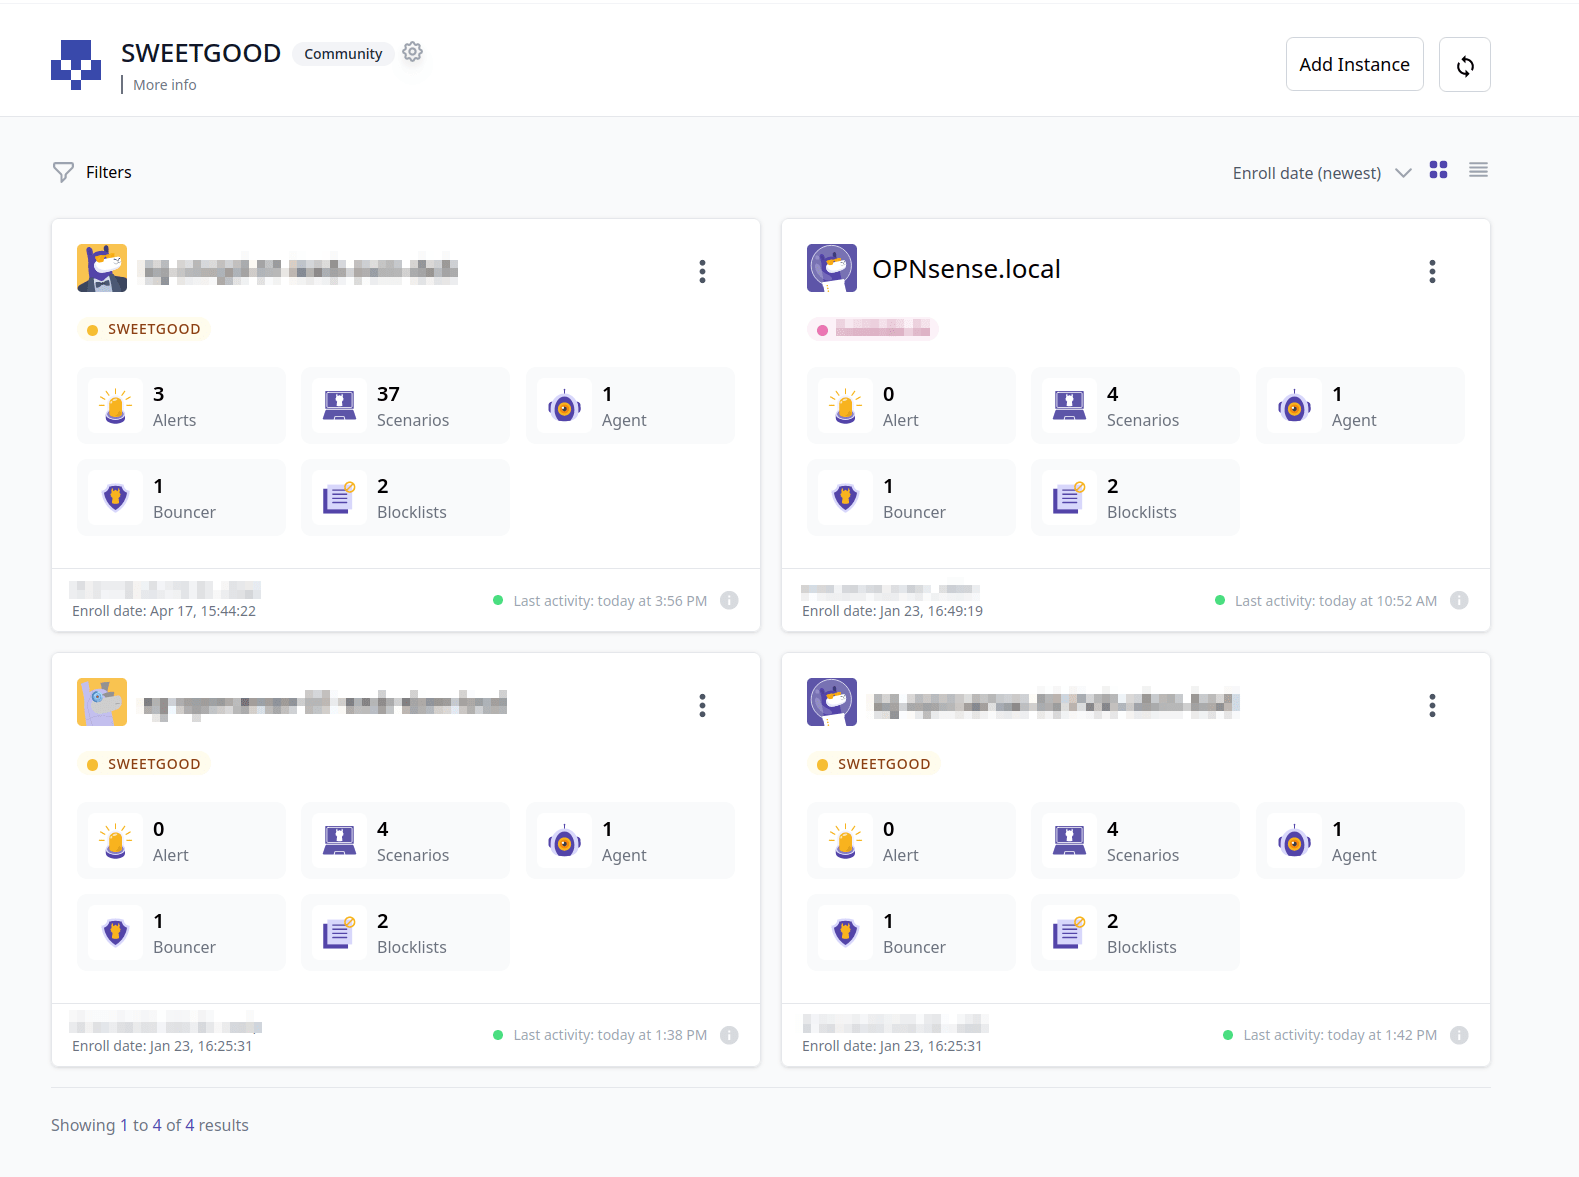This screenshot has height=1177, width=1579.
Task: Click blurred pink tag on OPNsense.local card
Action: click(x=873, y=329)
